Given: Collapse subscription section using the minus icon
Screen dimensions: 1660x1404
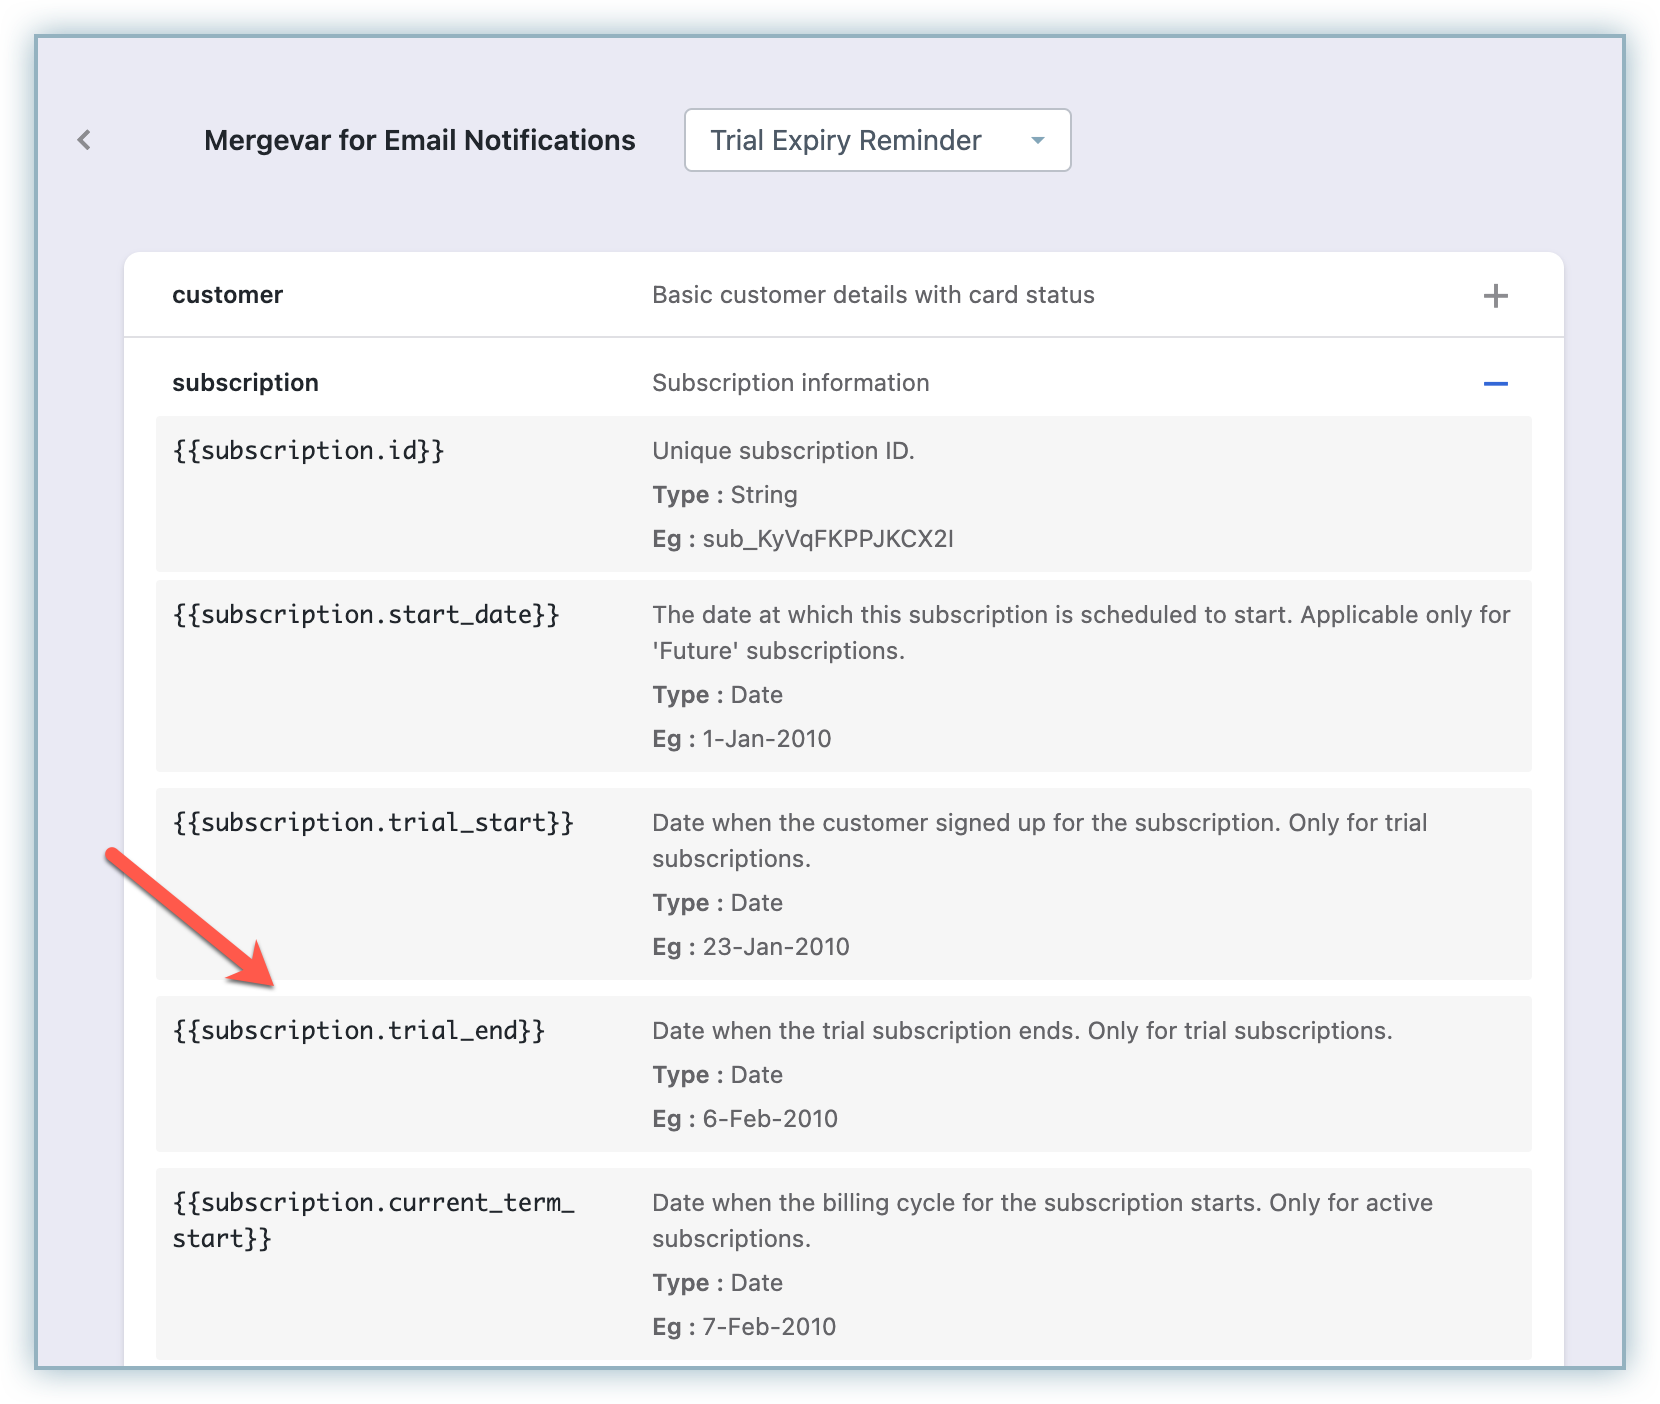Looking at the screenshot, I should click(x=1495, y=384).
